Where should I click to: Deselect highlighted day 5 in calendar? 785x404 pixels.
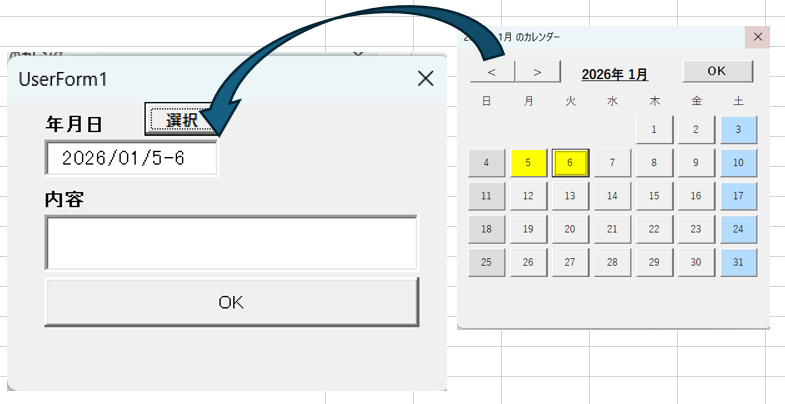(528, 163)
